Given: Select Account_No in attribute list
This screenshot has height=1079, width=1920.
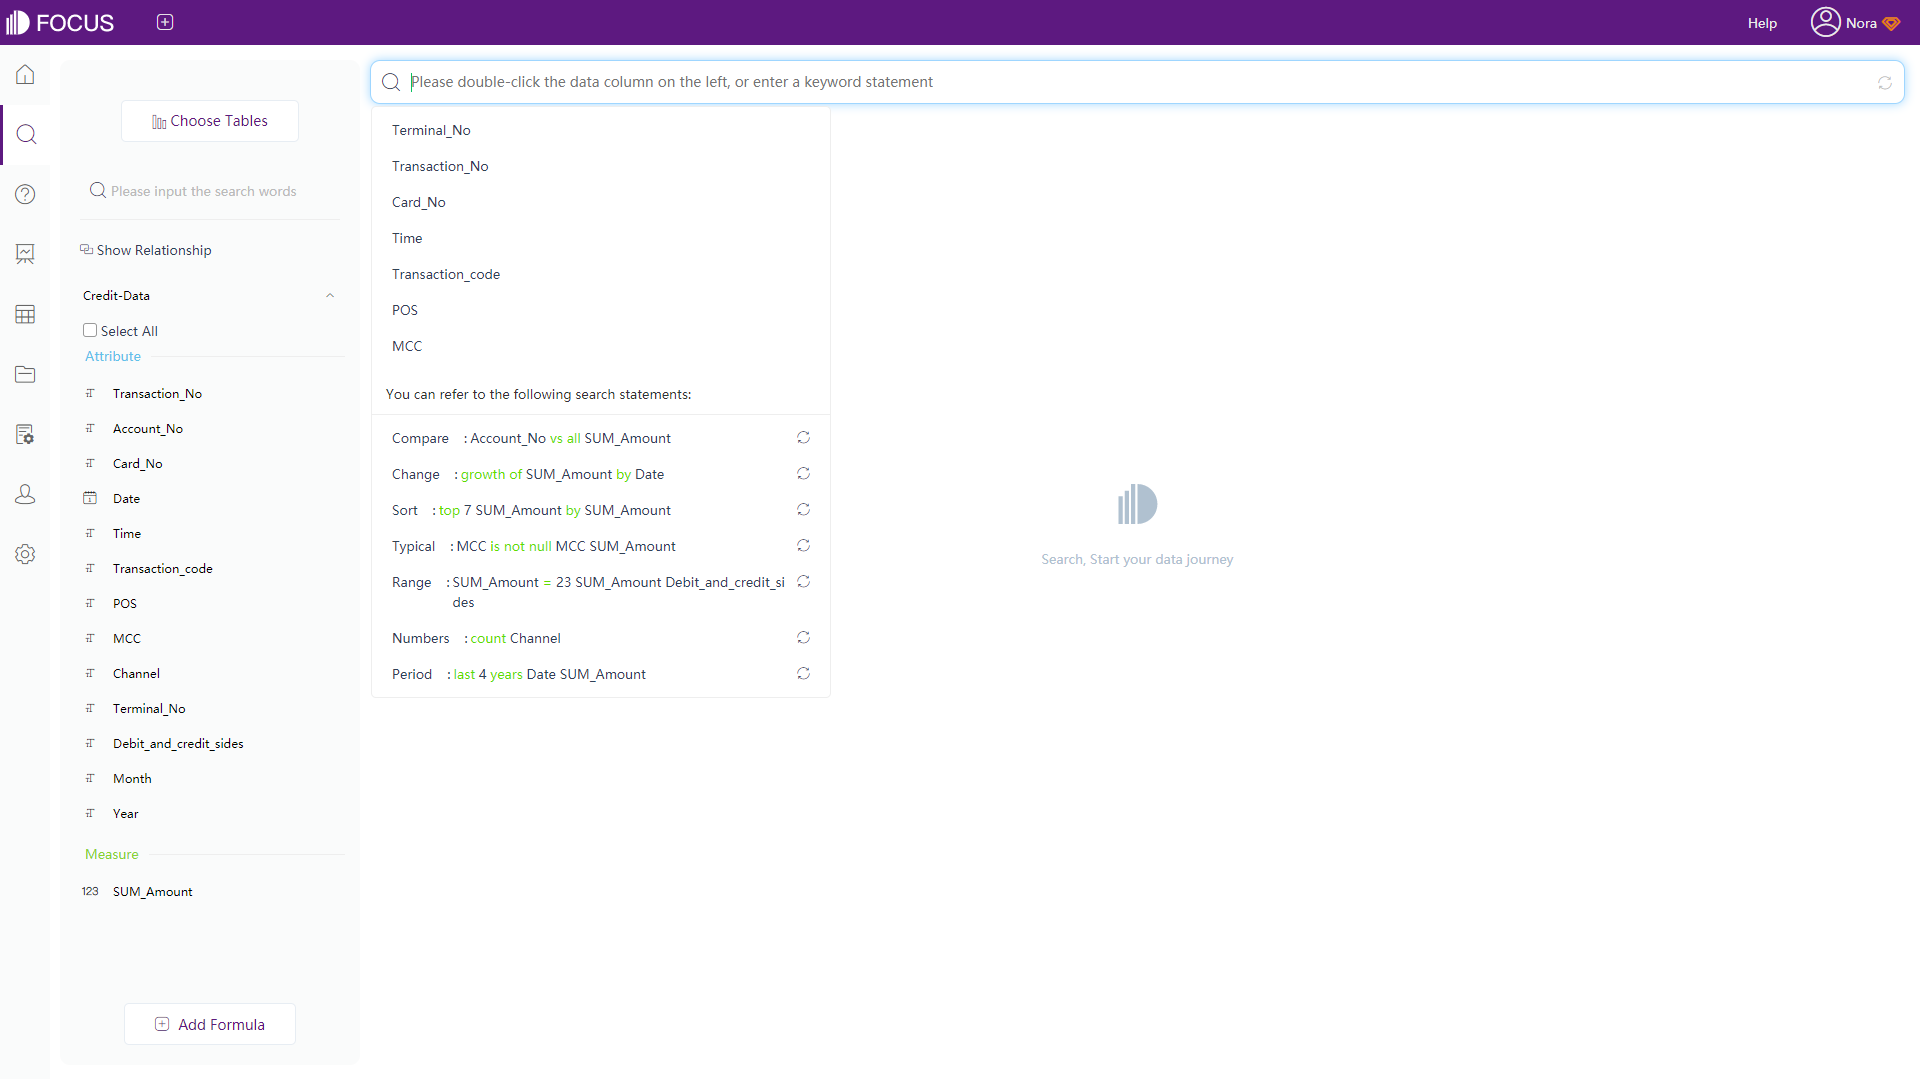Looking at the screenshot, I should [148, 428].
